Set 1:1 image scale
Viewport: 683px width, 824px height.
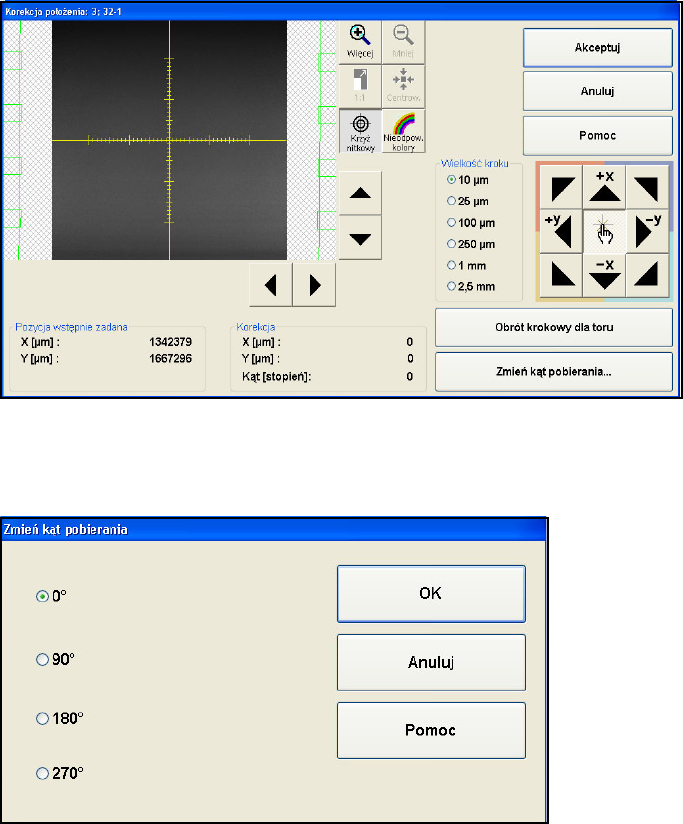(360, 86)
